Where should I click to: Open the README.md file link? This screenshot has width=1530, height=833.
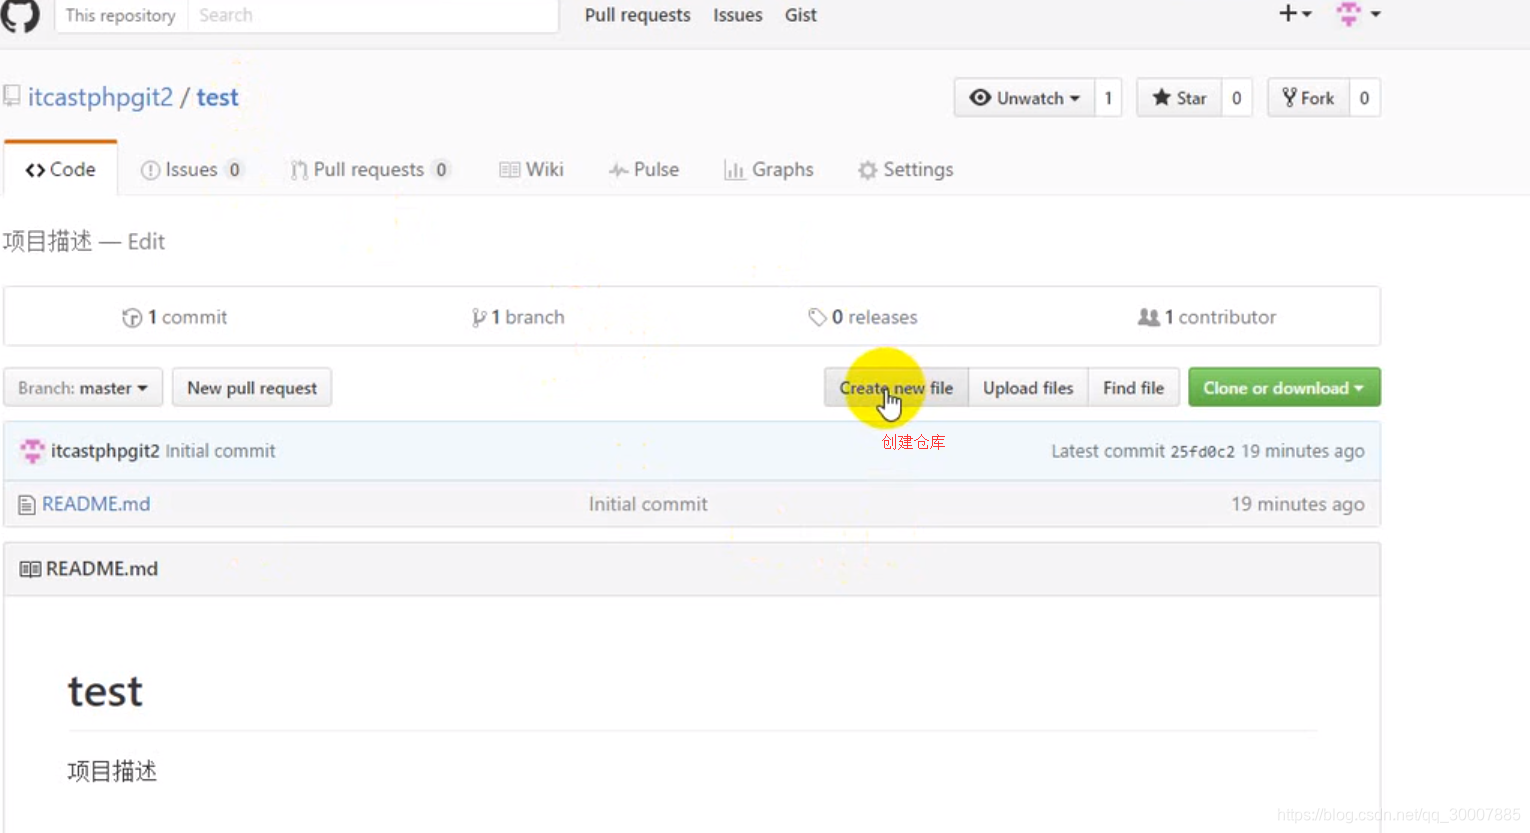coord(96,504)
